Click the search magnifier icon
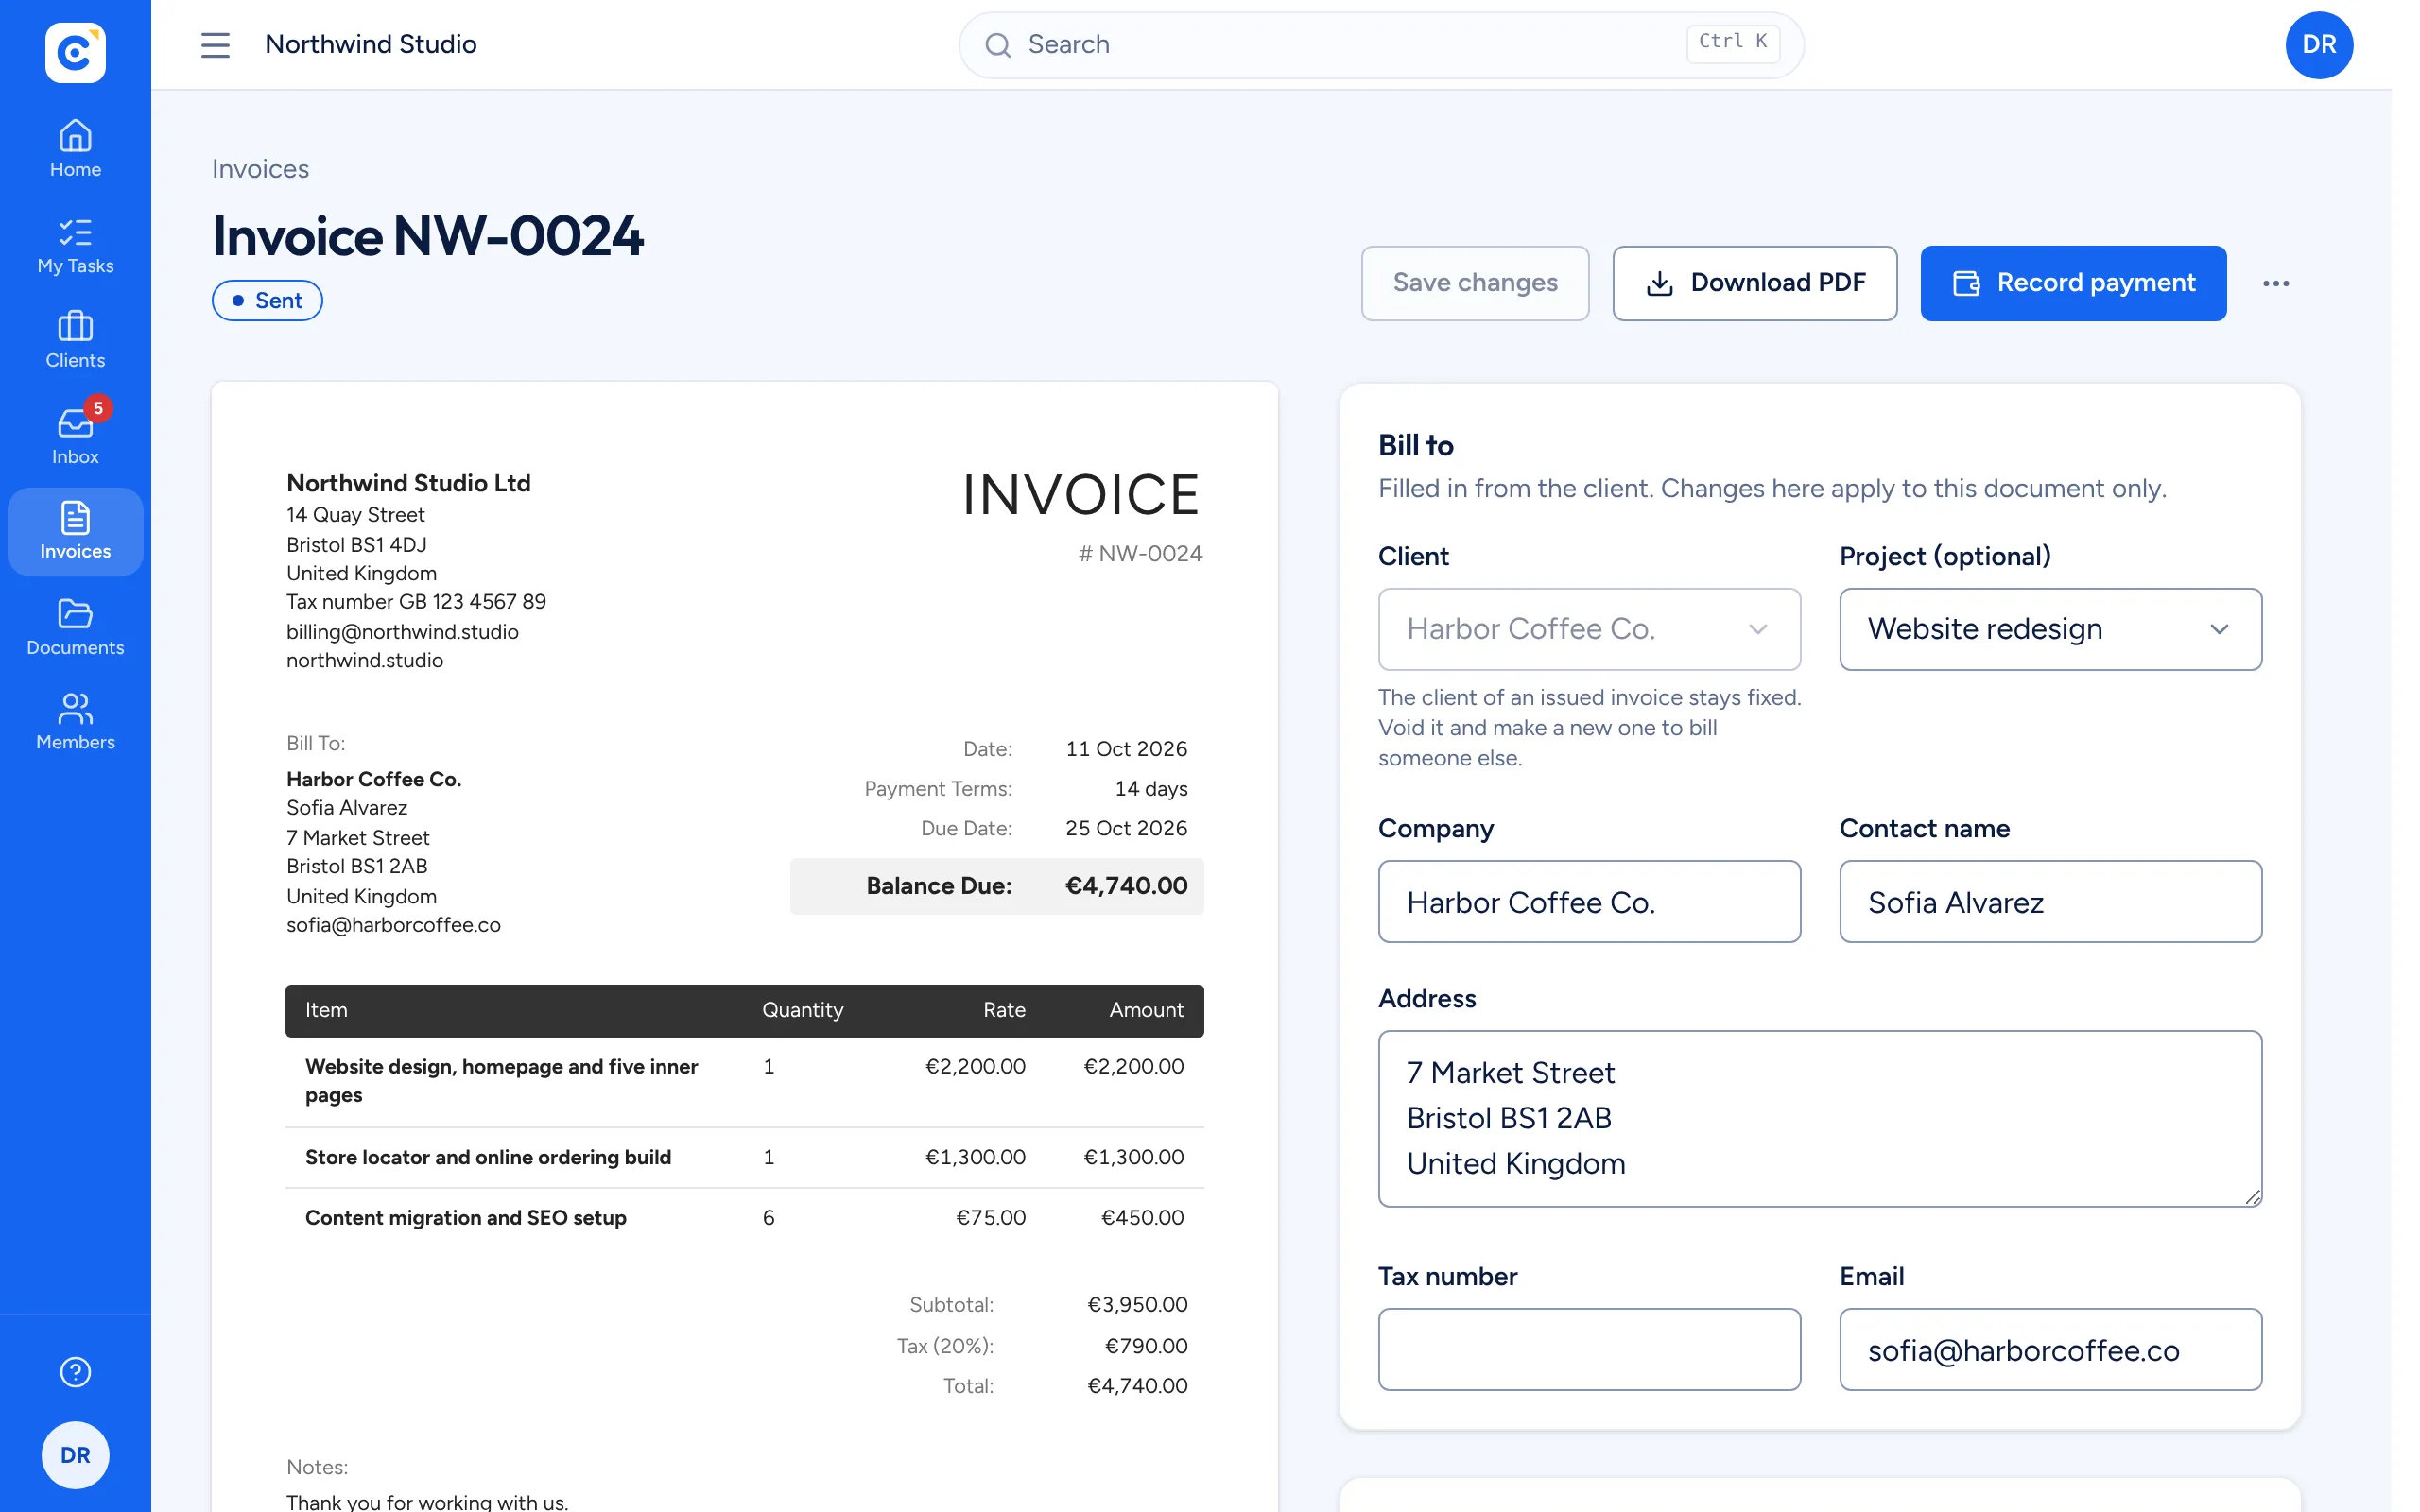The height and width of the screenshot is (1512, 2420). point(997,45)
